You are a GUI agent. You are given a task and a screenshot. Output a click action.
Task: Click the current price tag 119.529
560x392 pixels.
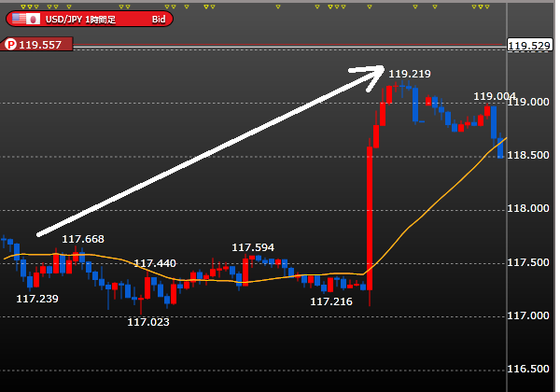coord(529,46)
